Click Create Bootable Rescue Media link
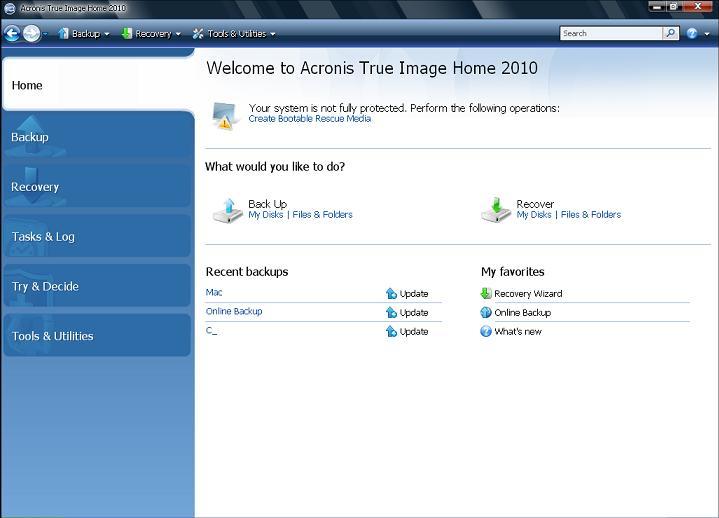The width and height of the screenshot is (719, 518). [x=310, y=119]
